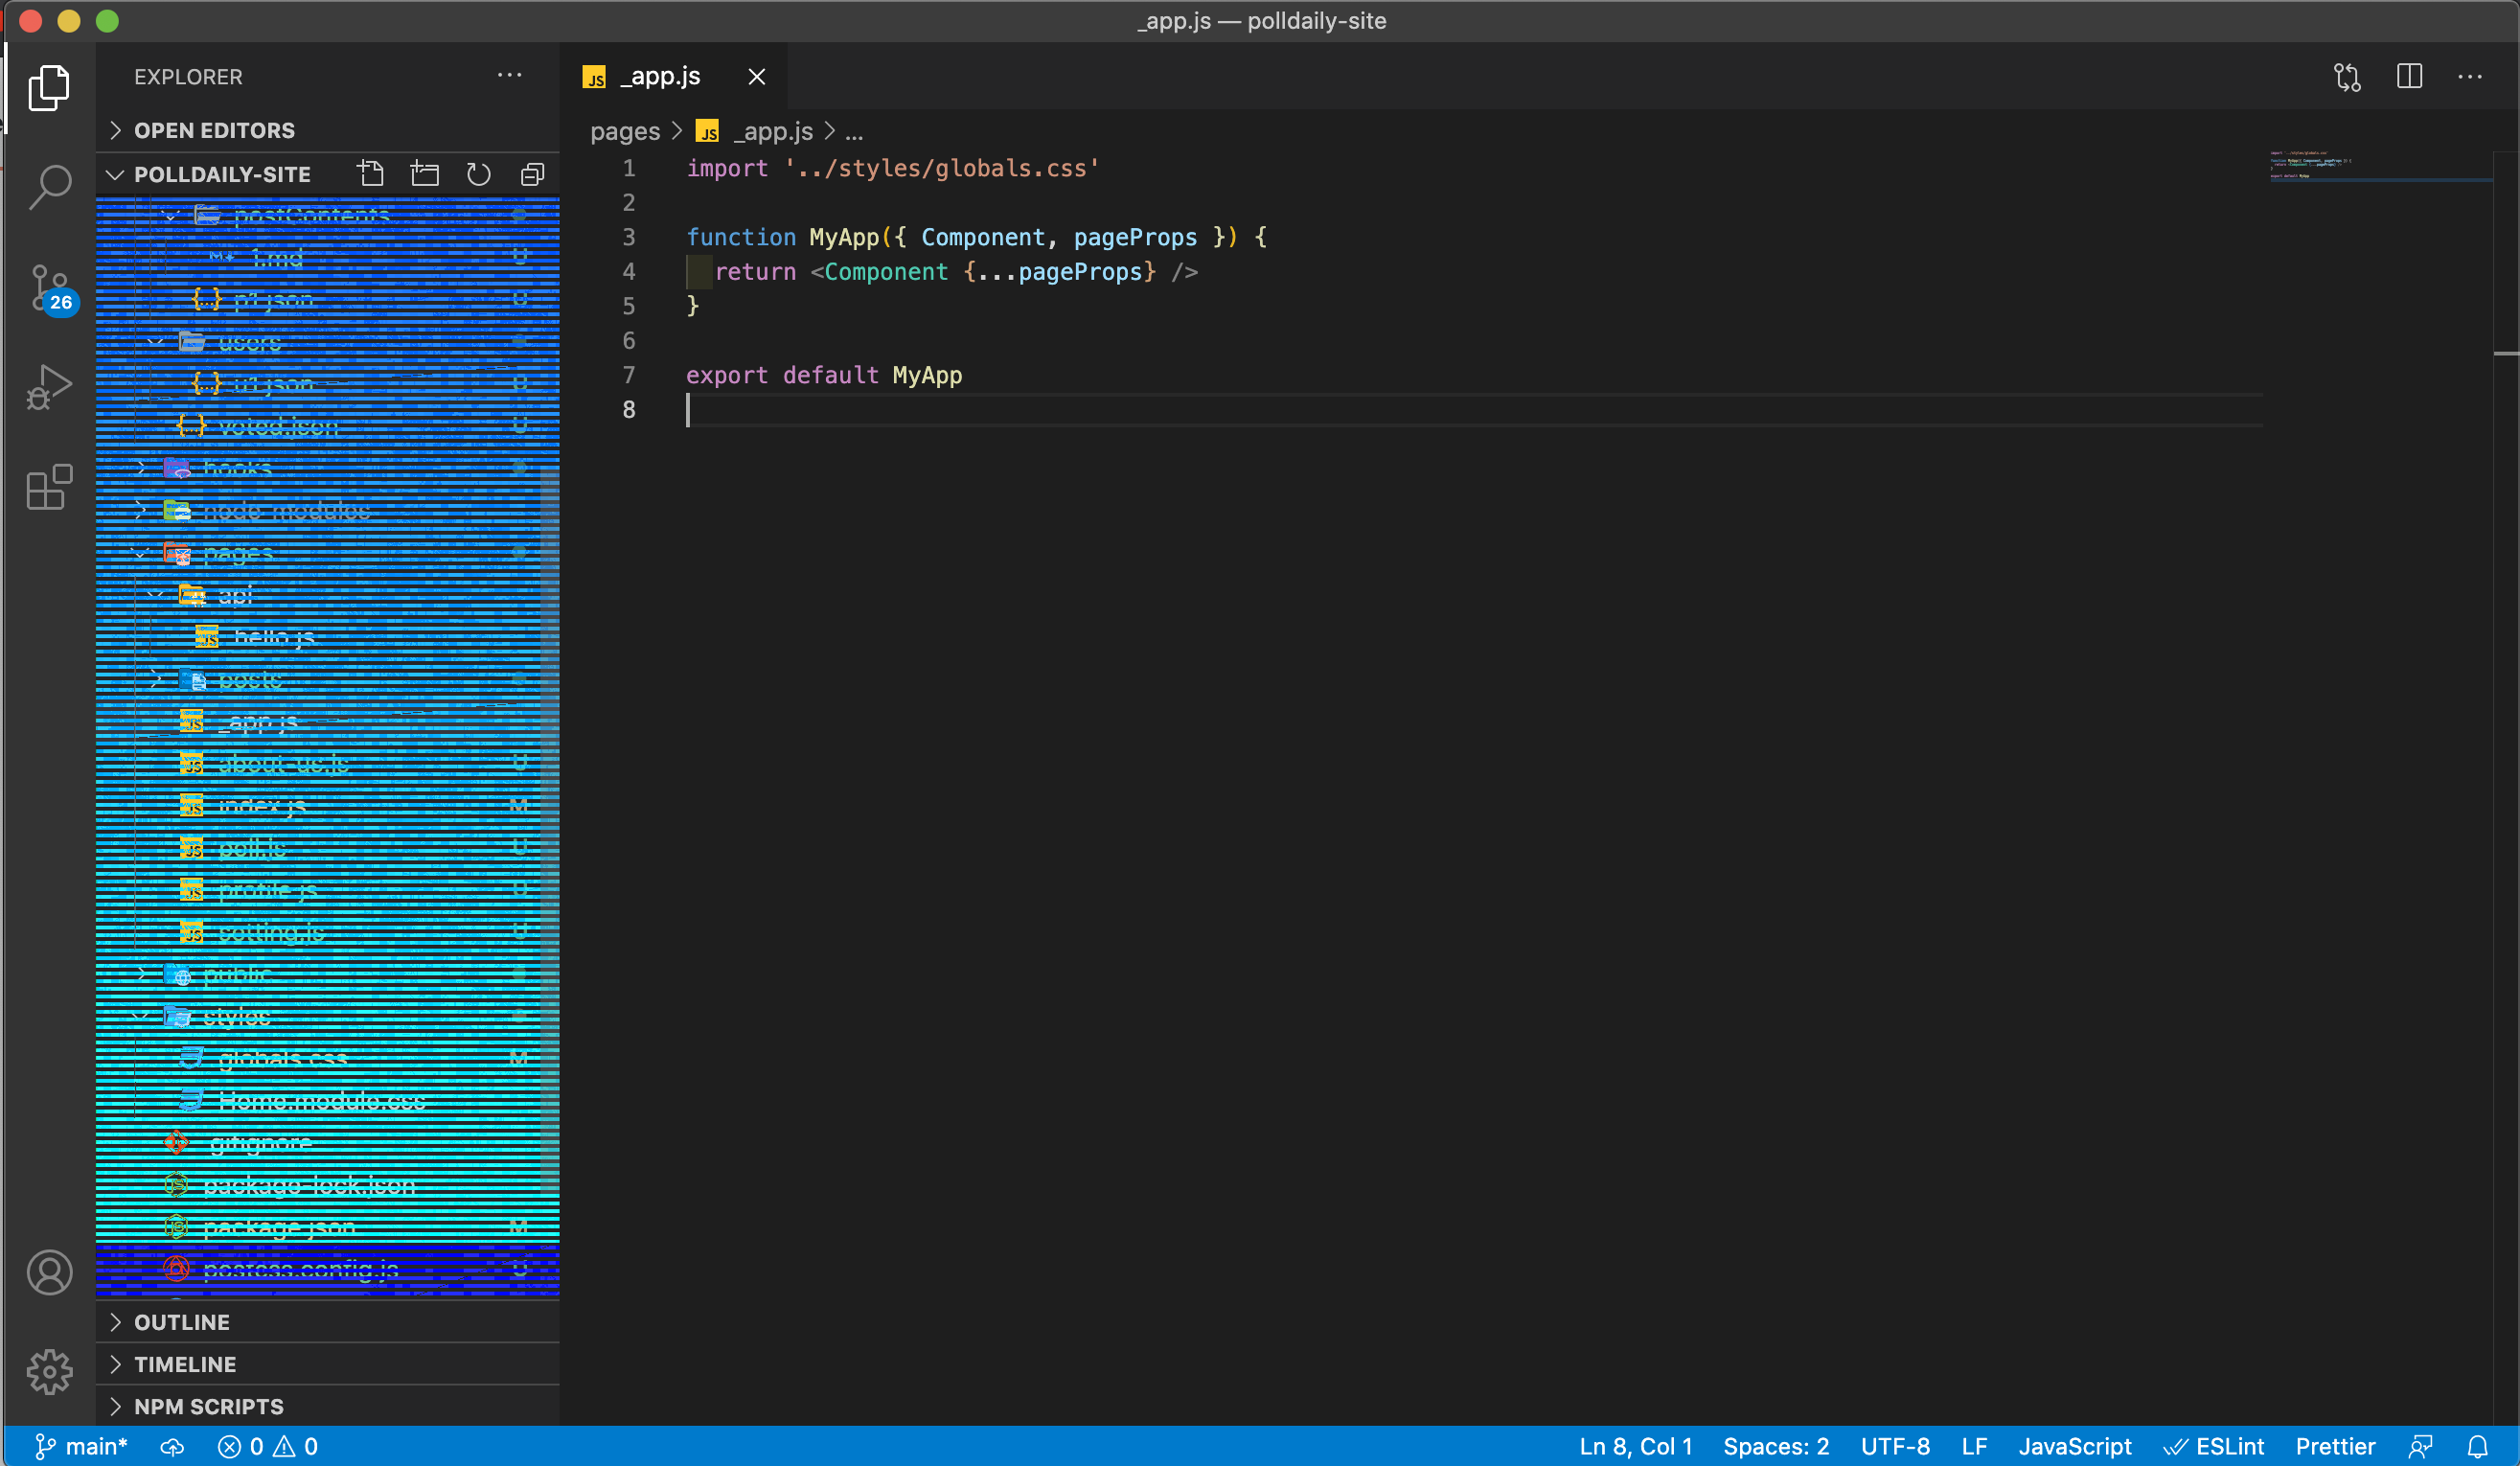Open the Accounts icon in the Activity Bar
2520x1466 pixels.
49,1272
